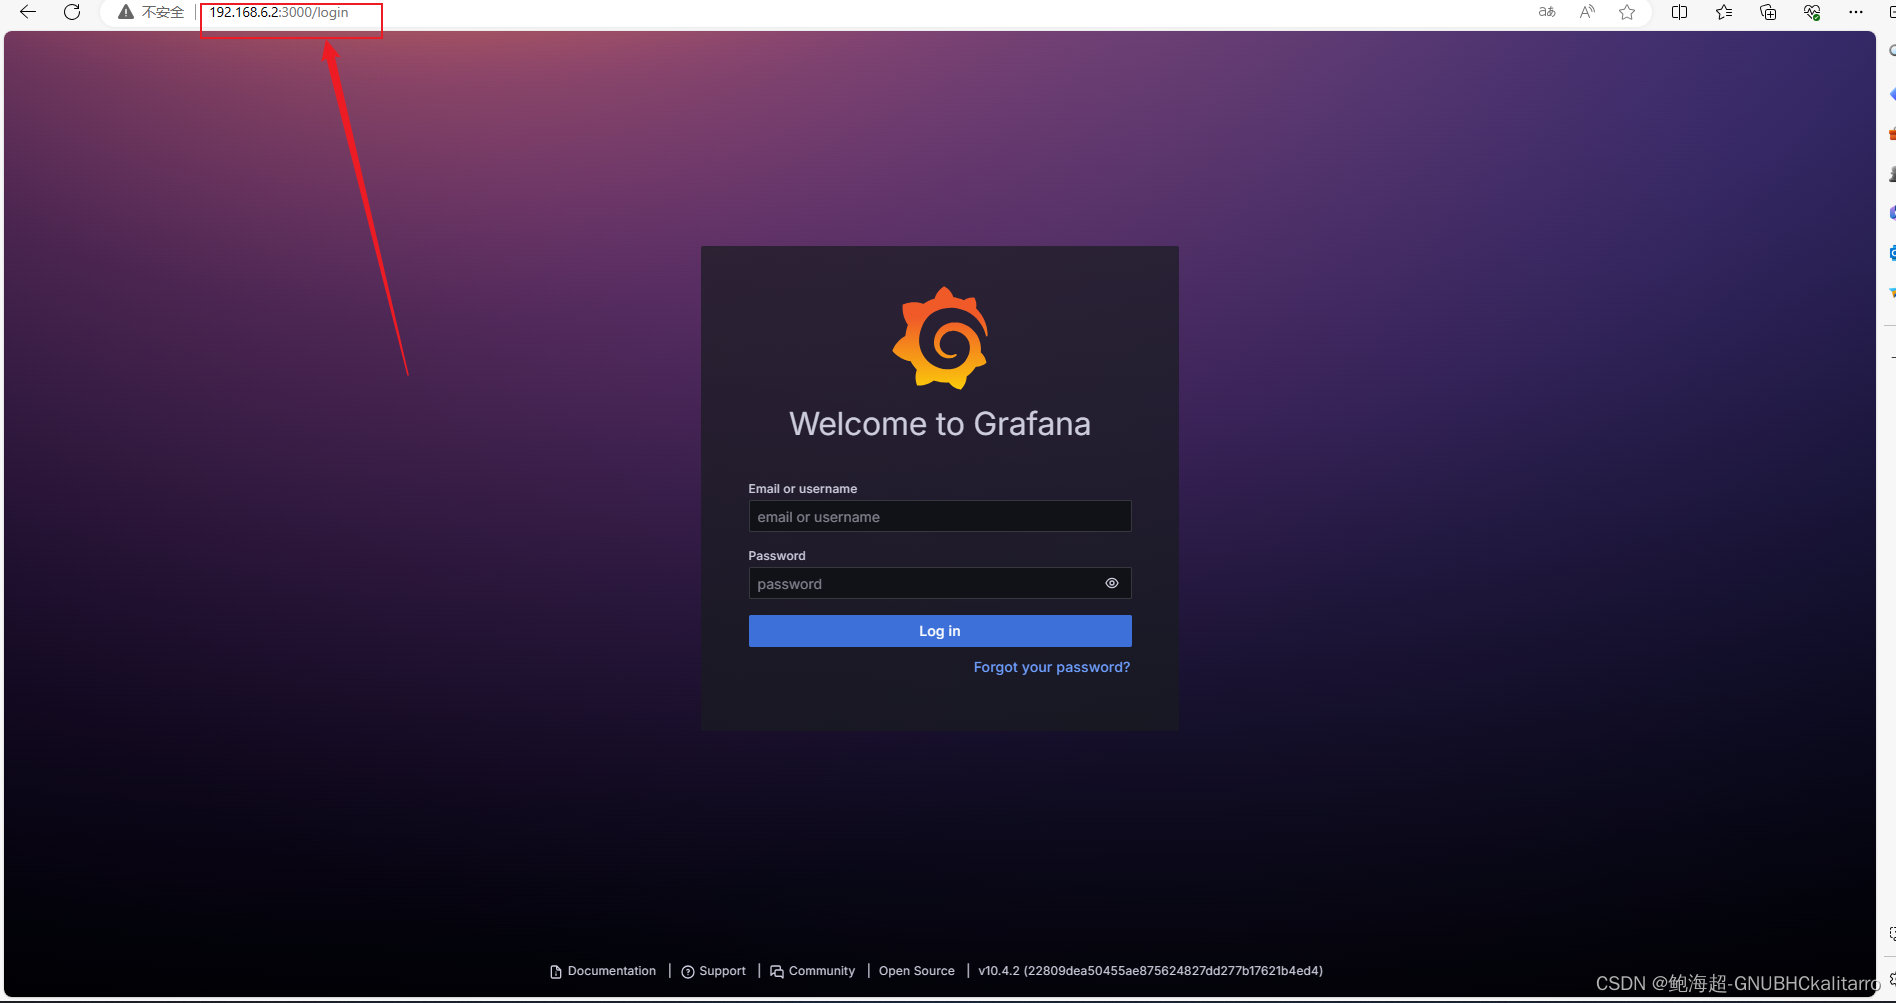Click the Password label text

click(x=777, y=556)
